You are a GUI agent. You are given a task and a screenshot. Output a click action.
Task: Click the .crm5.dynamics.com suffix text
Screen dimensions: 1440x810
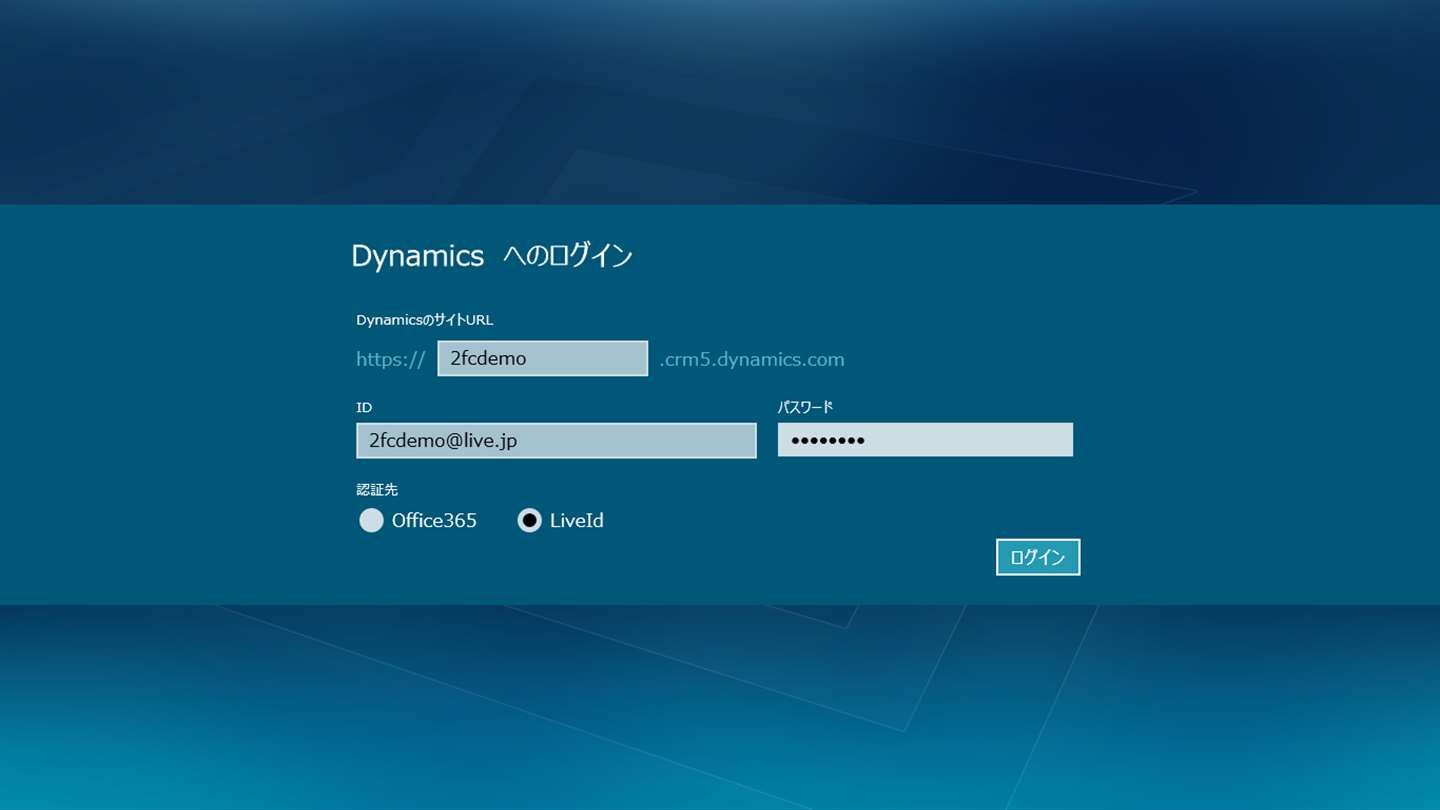pyautogui.click(x=752, y=359)
